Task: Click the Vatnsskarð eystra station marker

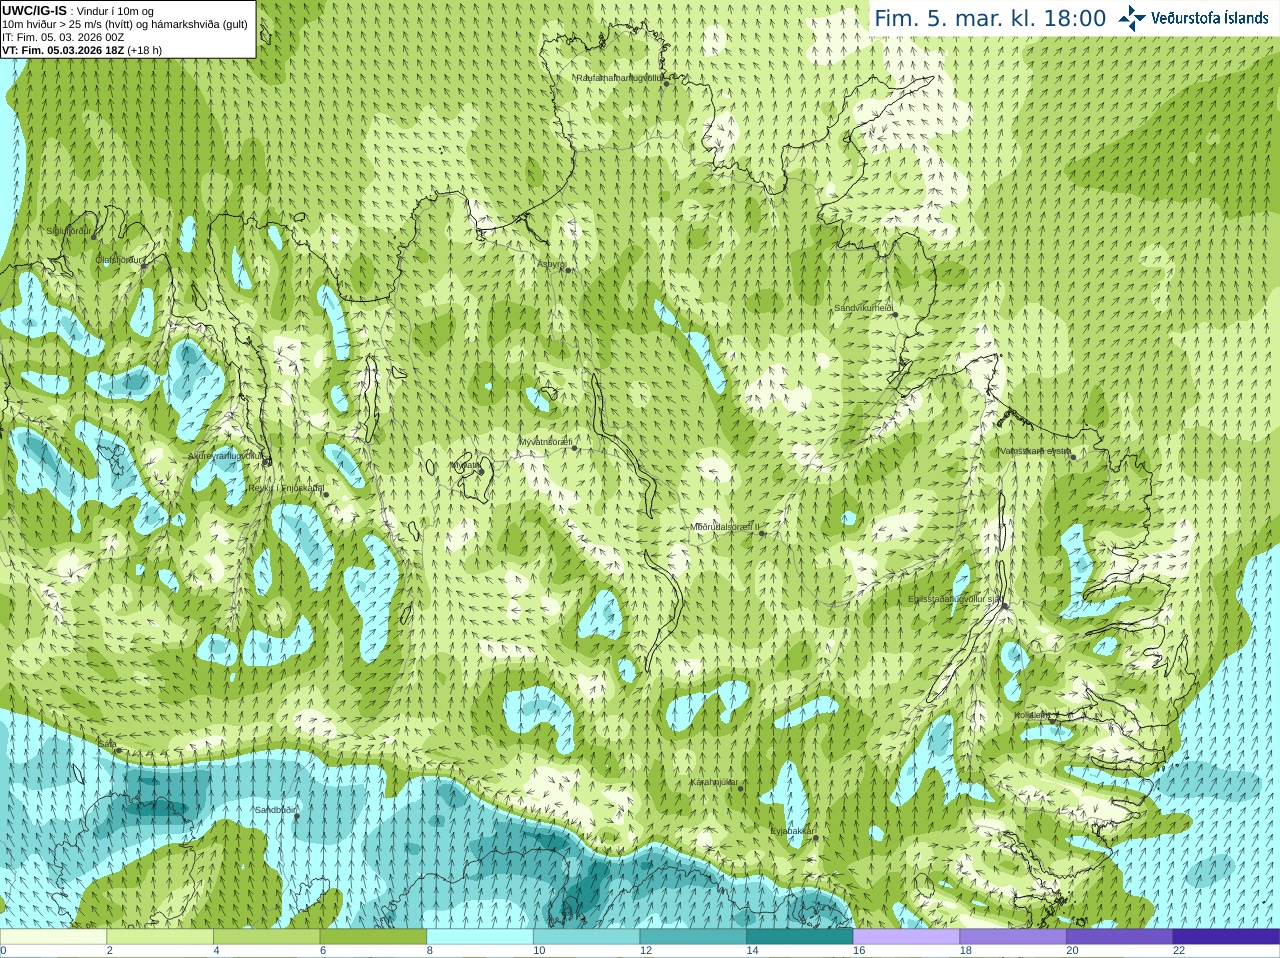Action: click(x=1073, y=457)
